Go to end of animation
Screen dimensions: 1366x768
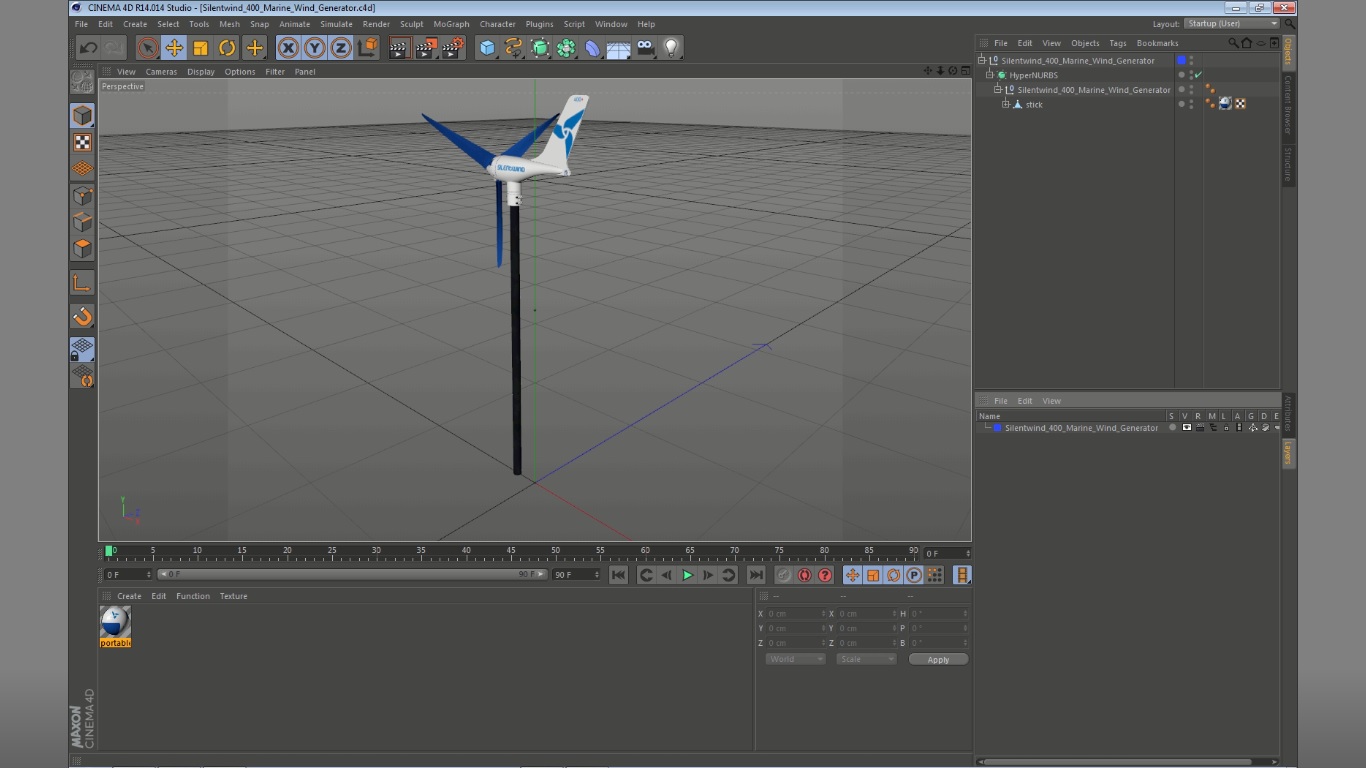click(x=756, y=575)
